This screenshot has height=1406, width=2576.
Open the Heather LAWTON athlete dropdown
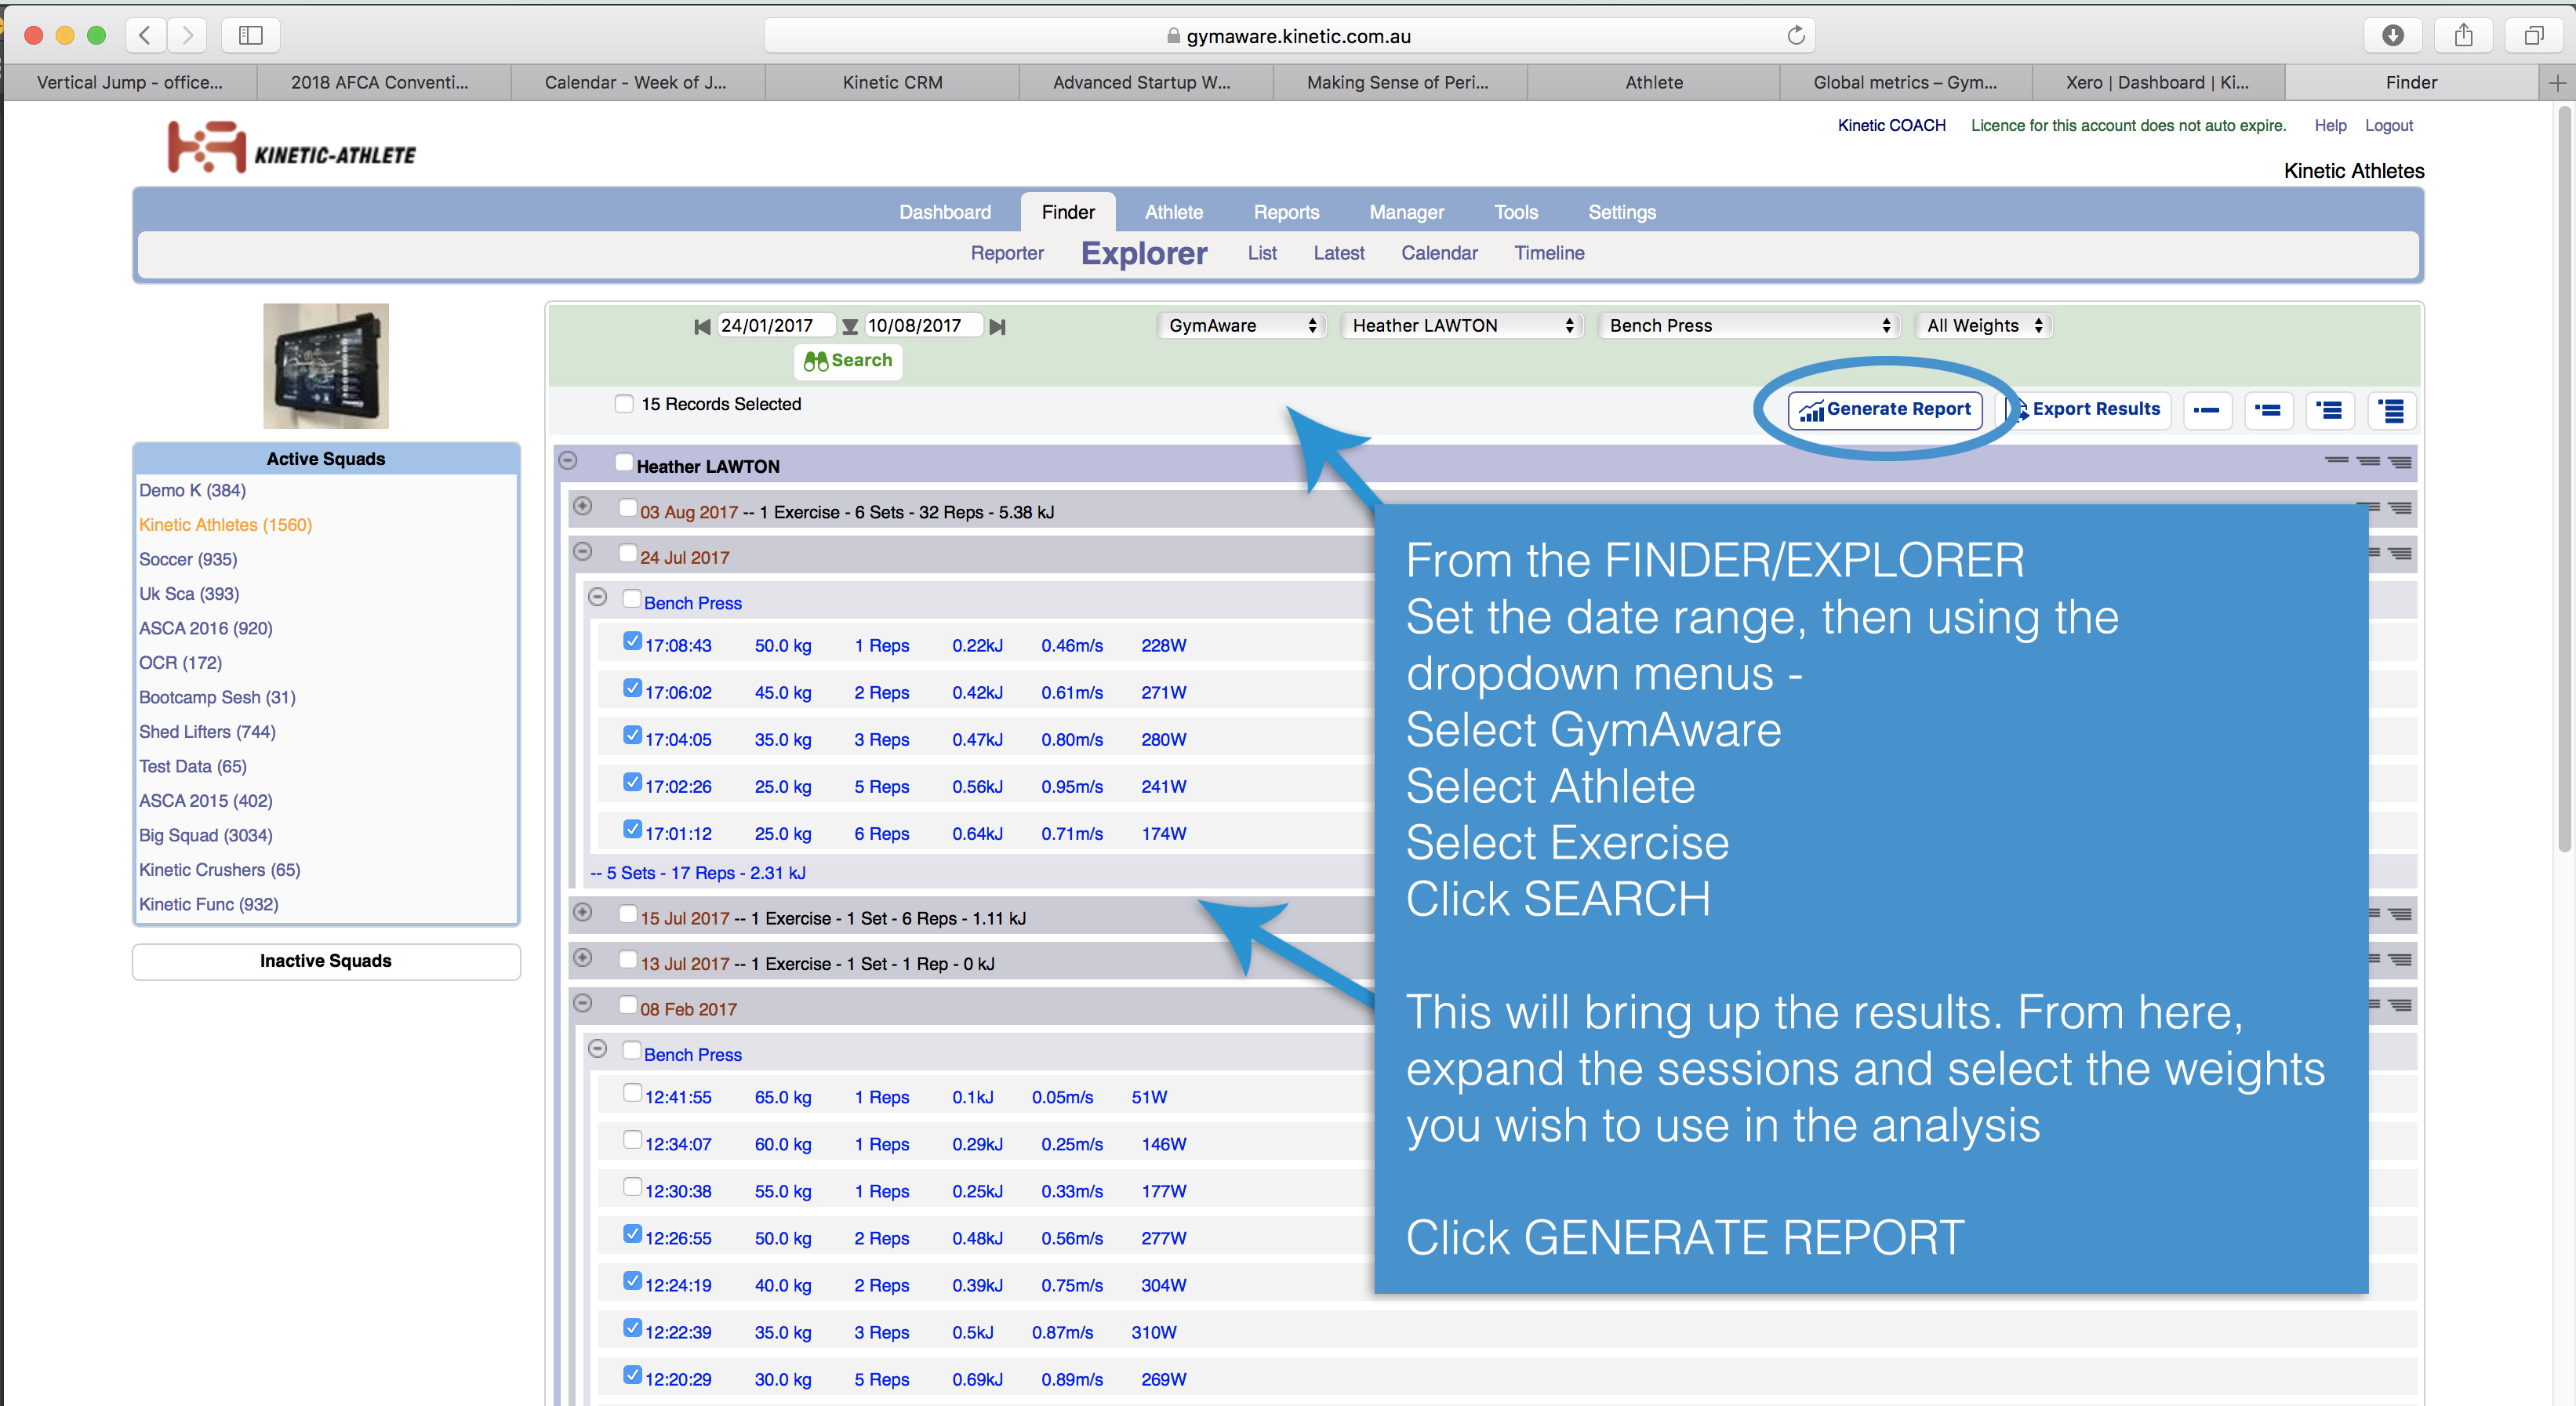point(1461,326)
